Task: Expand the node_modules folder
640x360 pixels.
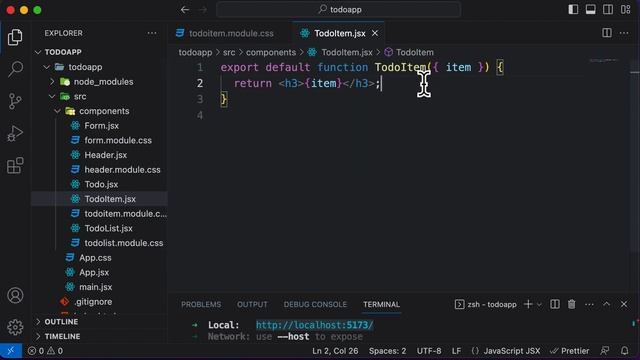Action: tap(99, 82)
